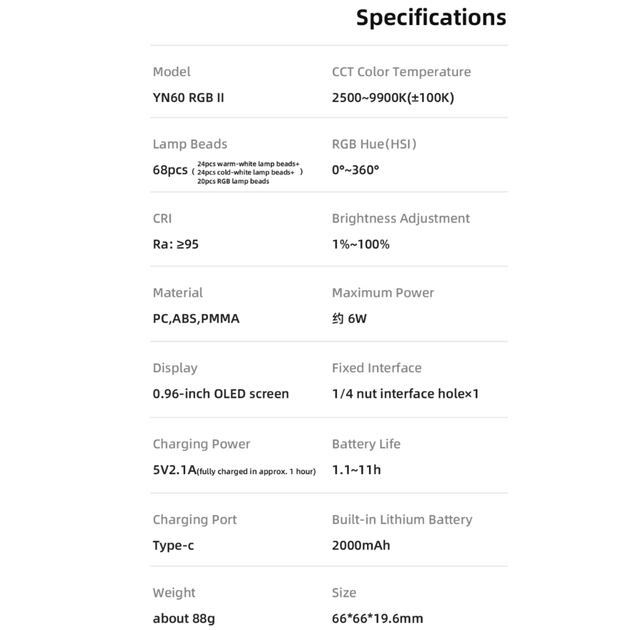Click the Ra: ≥95 CRI value
Viewport: 630px width, 630px height.
point(175,244)
